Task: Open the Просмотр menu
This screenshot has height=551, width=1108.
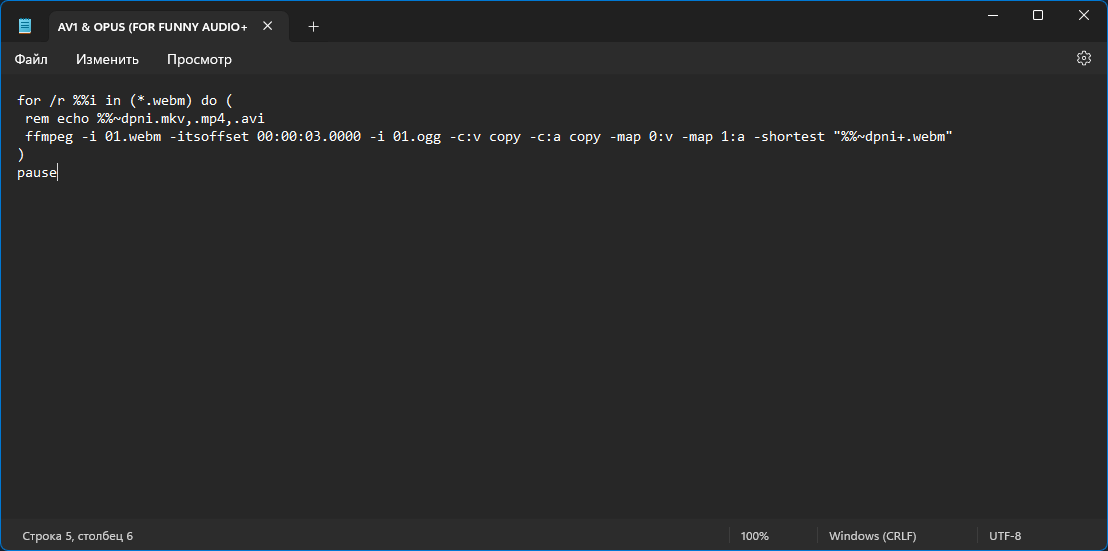Action: coord(199,59)
